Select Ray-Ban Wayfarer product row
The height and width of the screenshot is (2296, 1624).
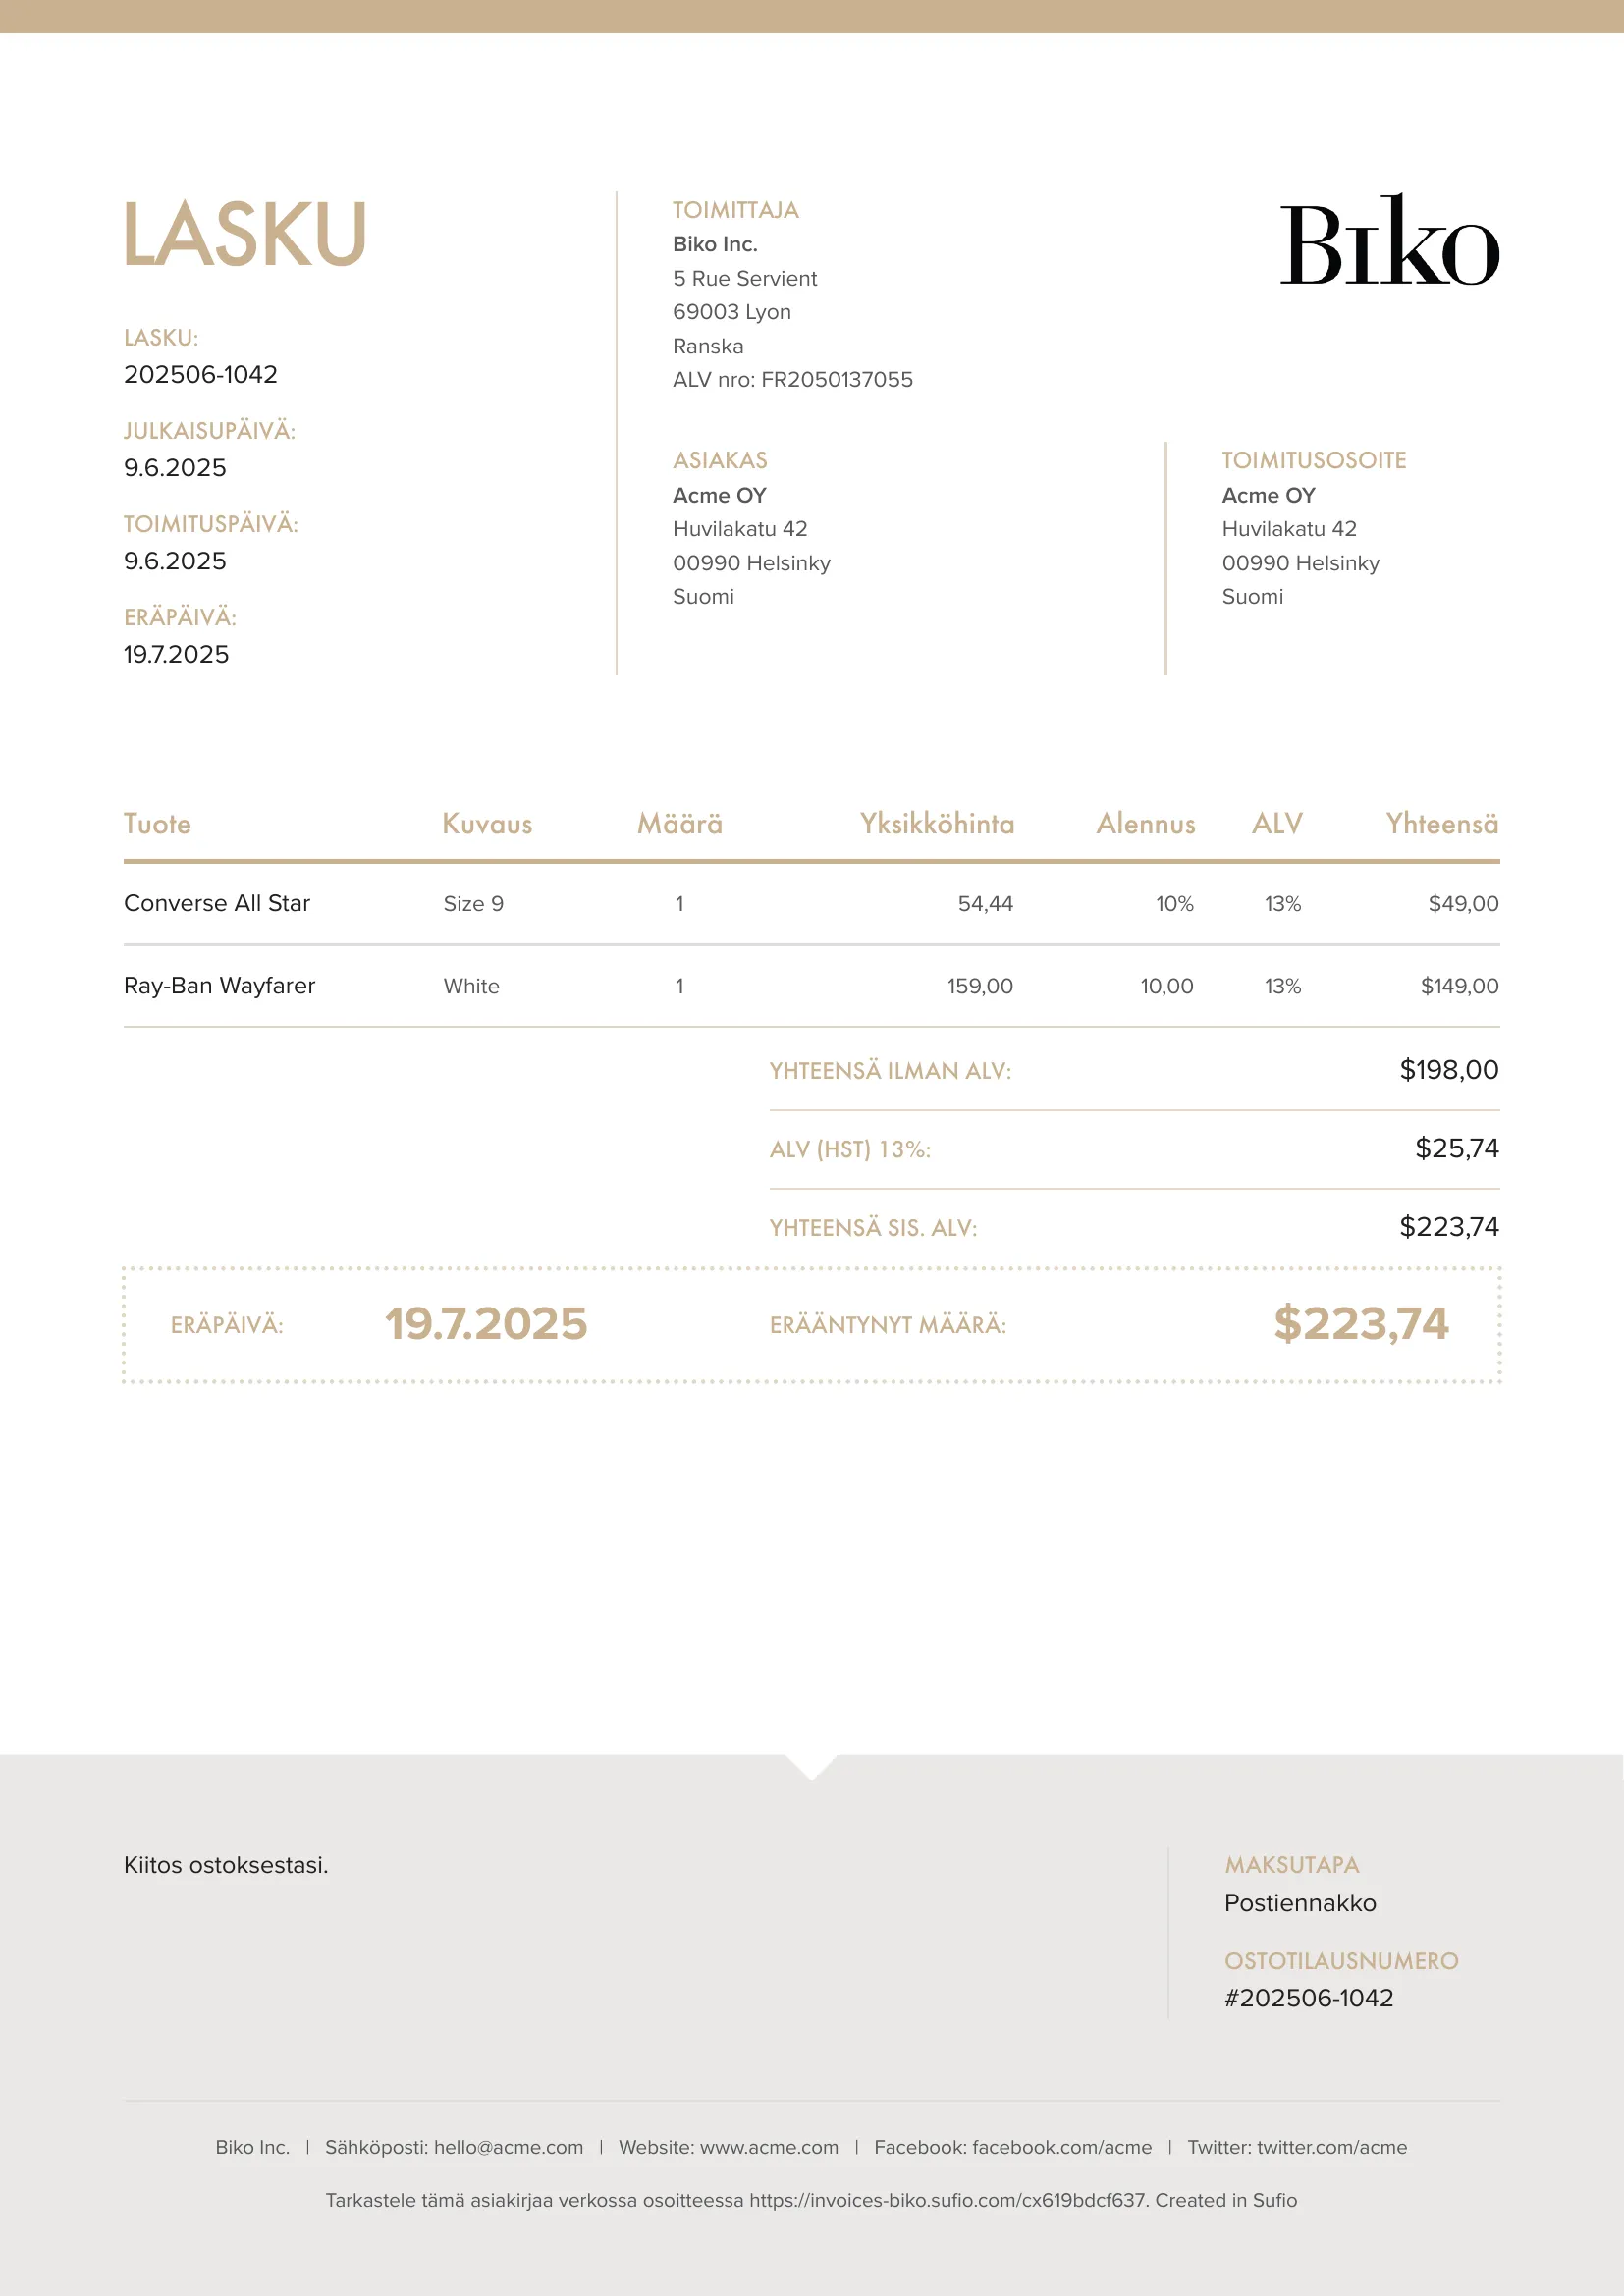click(x=811, y=986)
